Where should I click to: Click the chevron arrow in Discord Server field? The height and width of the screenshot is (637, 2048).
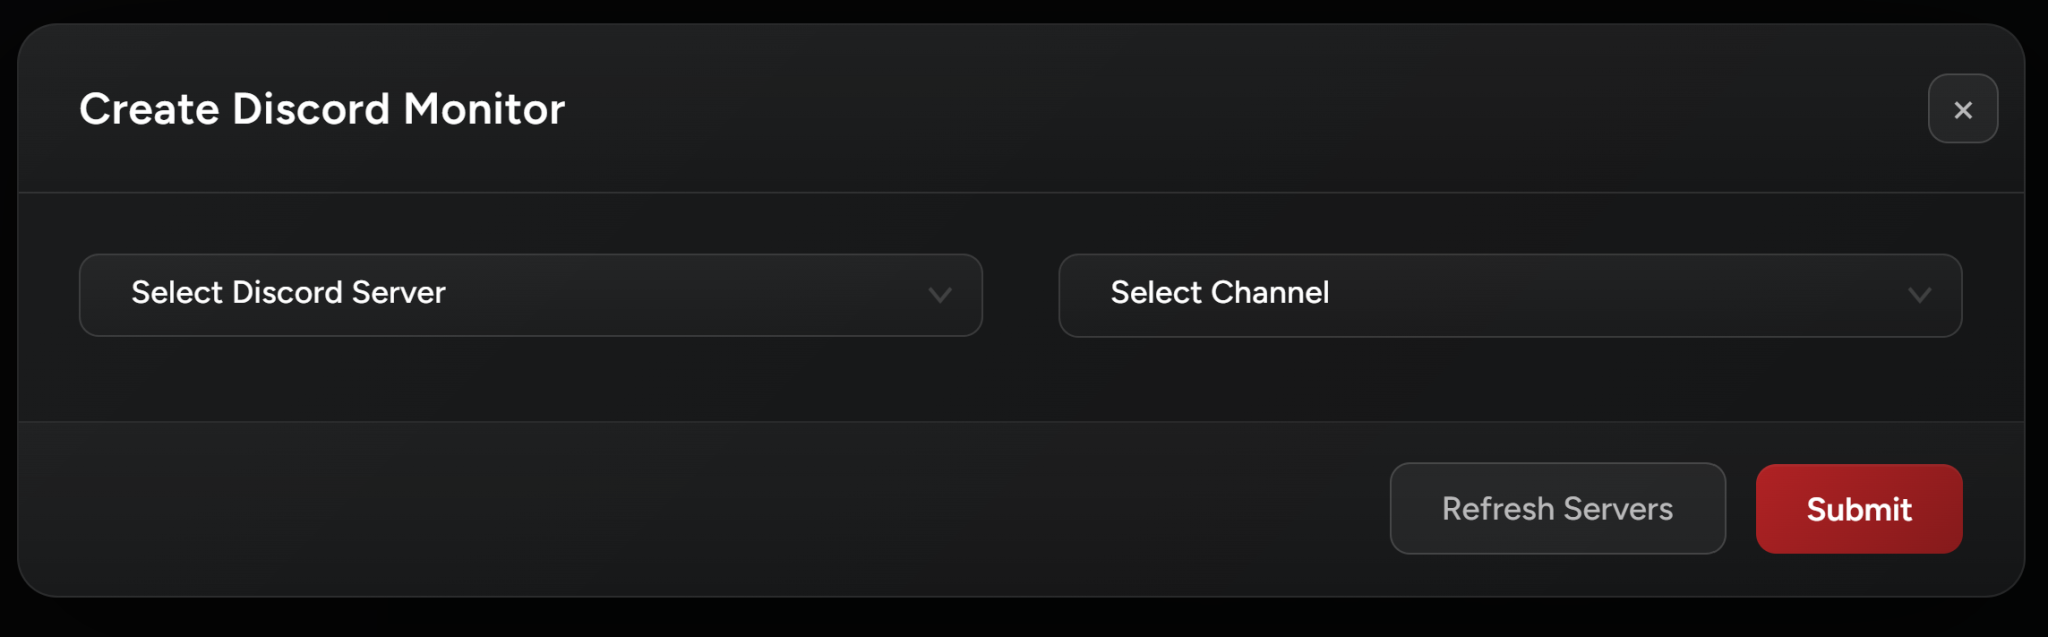coord(939,295)
